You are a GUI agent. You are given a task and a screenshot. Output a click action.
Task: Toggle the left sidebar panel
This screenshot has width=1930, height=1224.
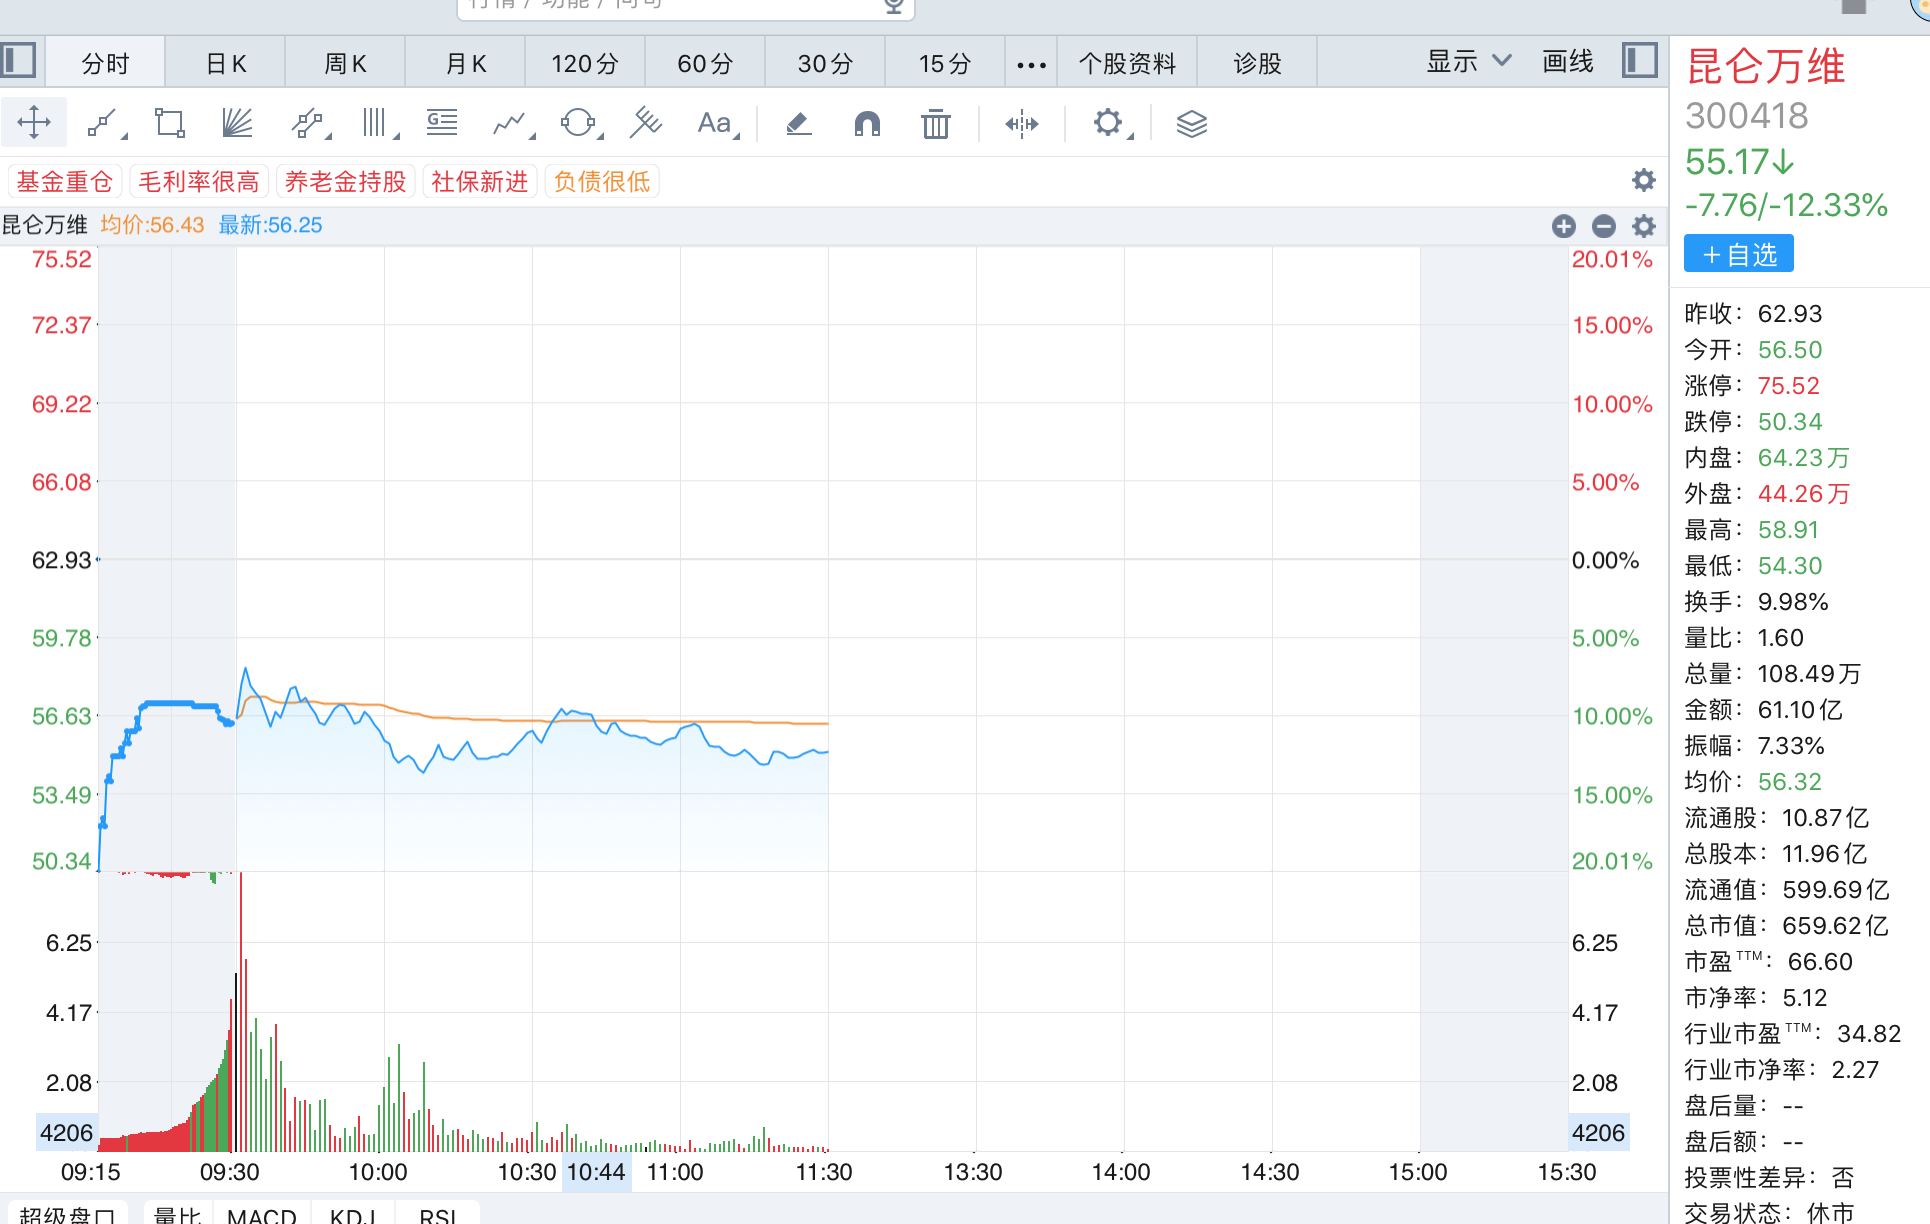[x=19, y=61]
